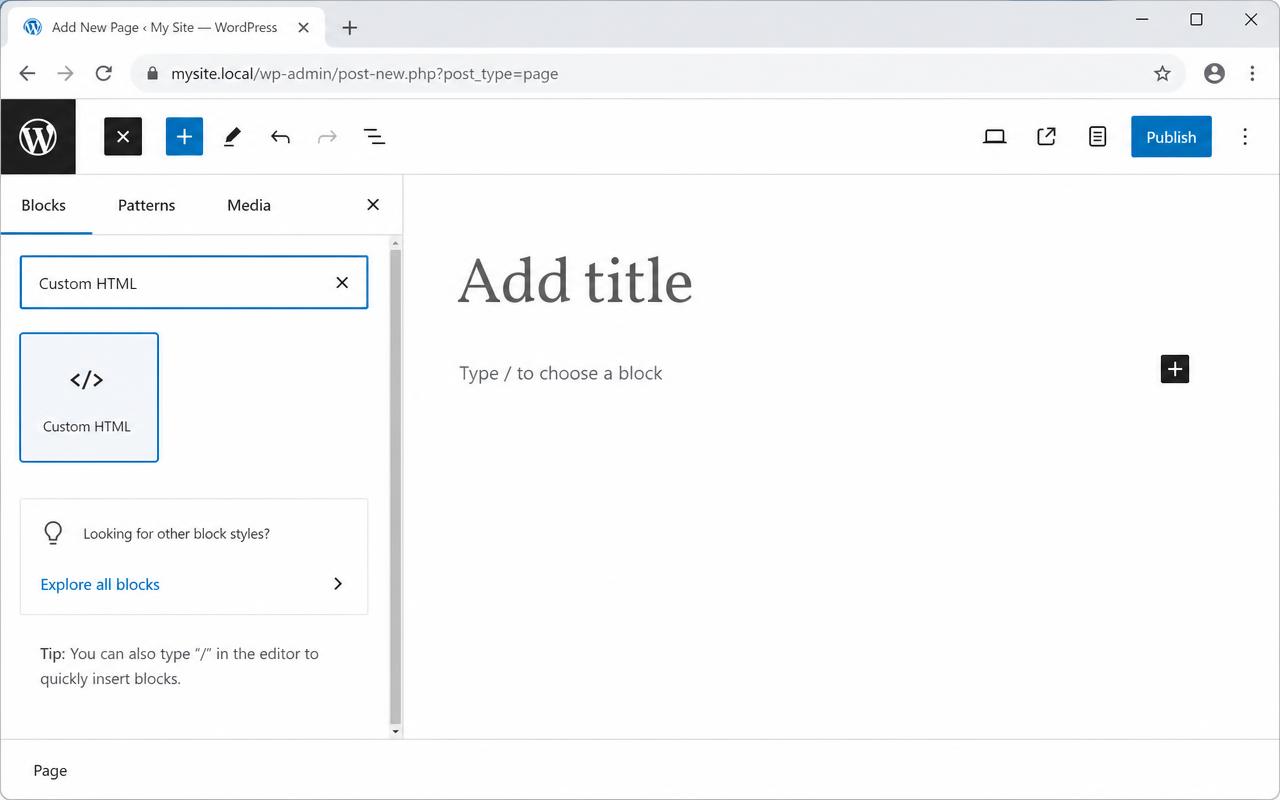Switch to the Blocks tab
This screenshot has width=1280, height=800.
[x=44, y=205]
